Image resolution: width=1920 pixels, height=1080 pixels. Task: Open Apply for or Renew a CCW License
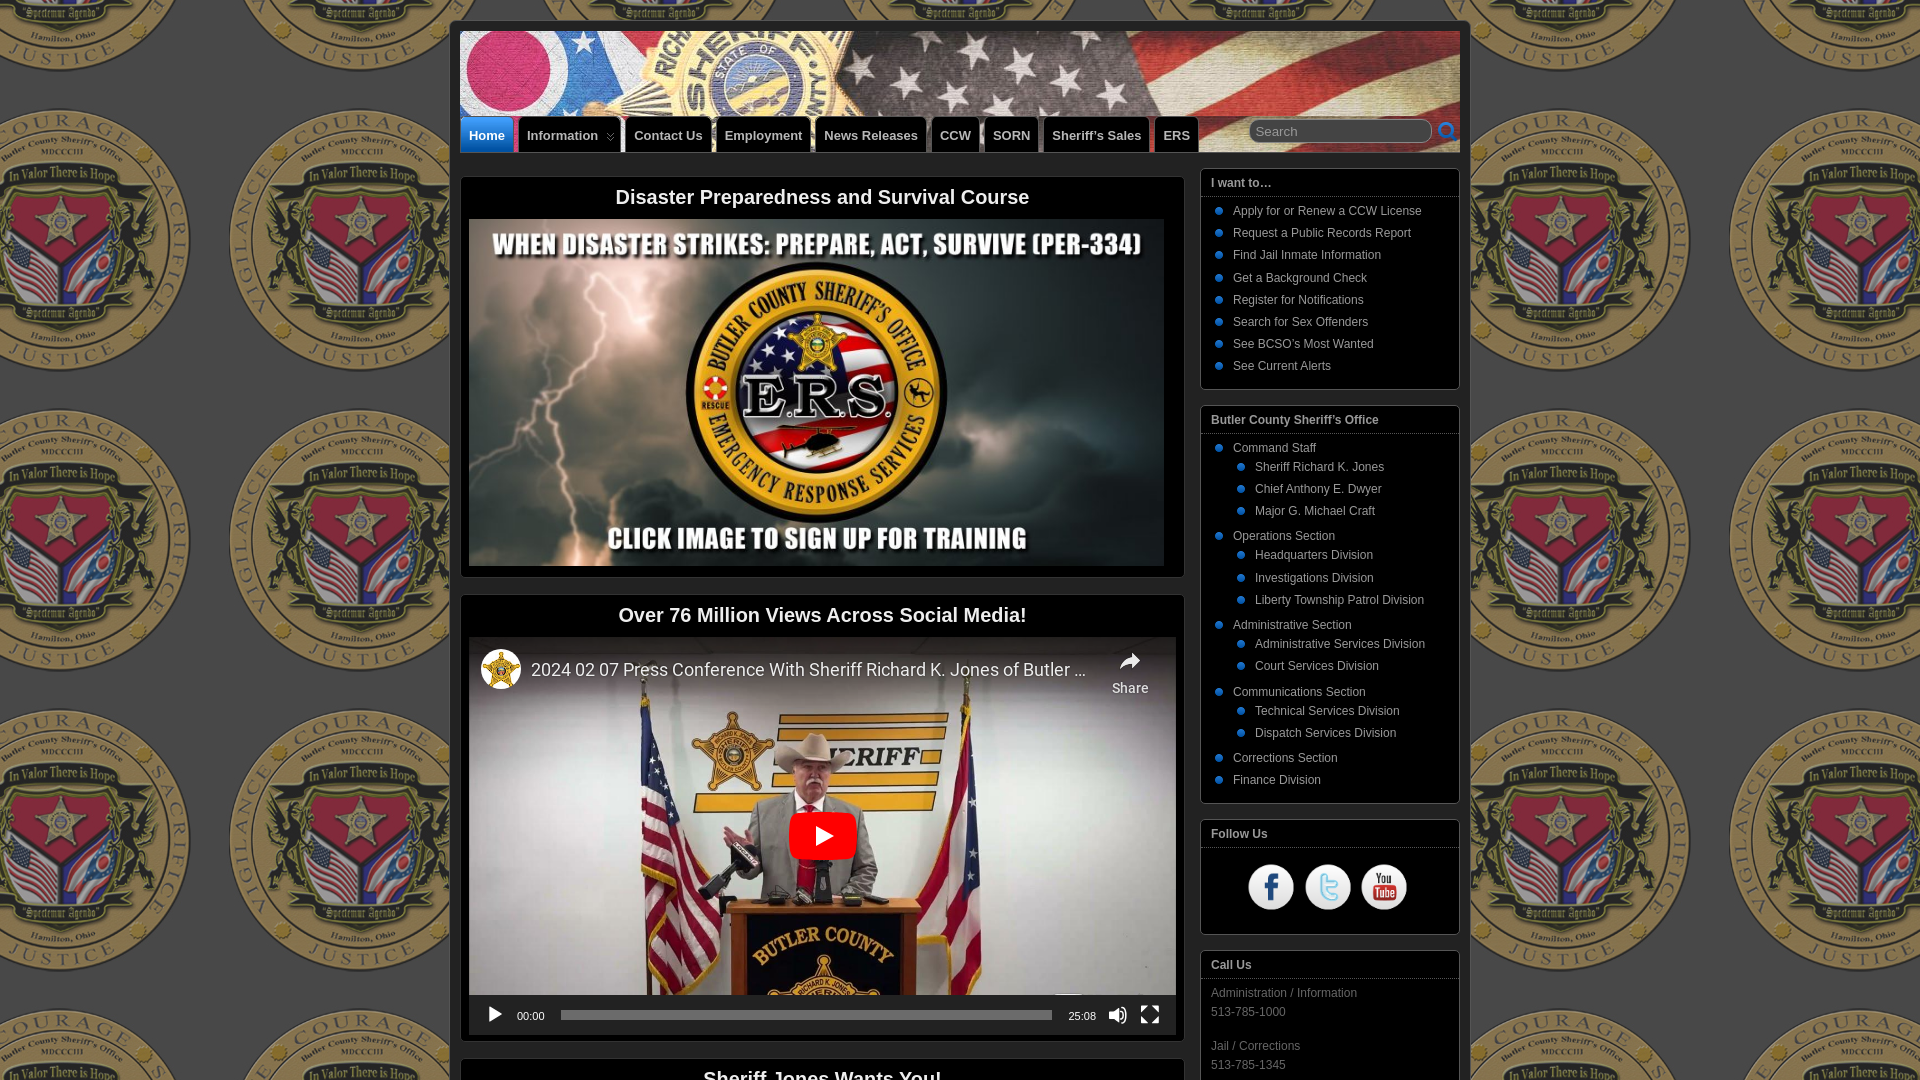[1327, 211]
